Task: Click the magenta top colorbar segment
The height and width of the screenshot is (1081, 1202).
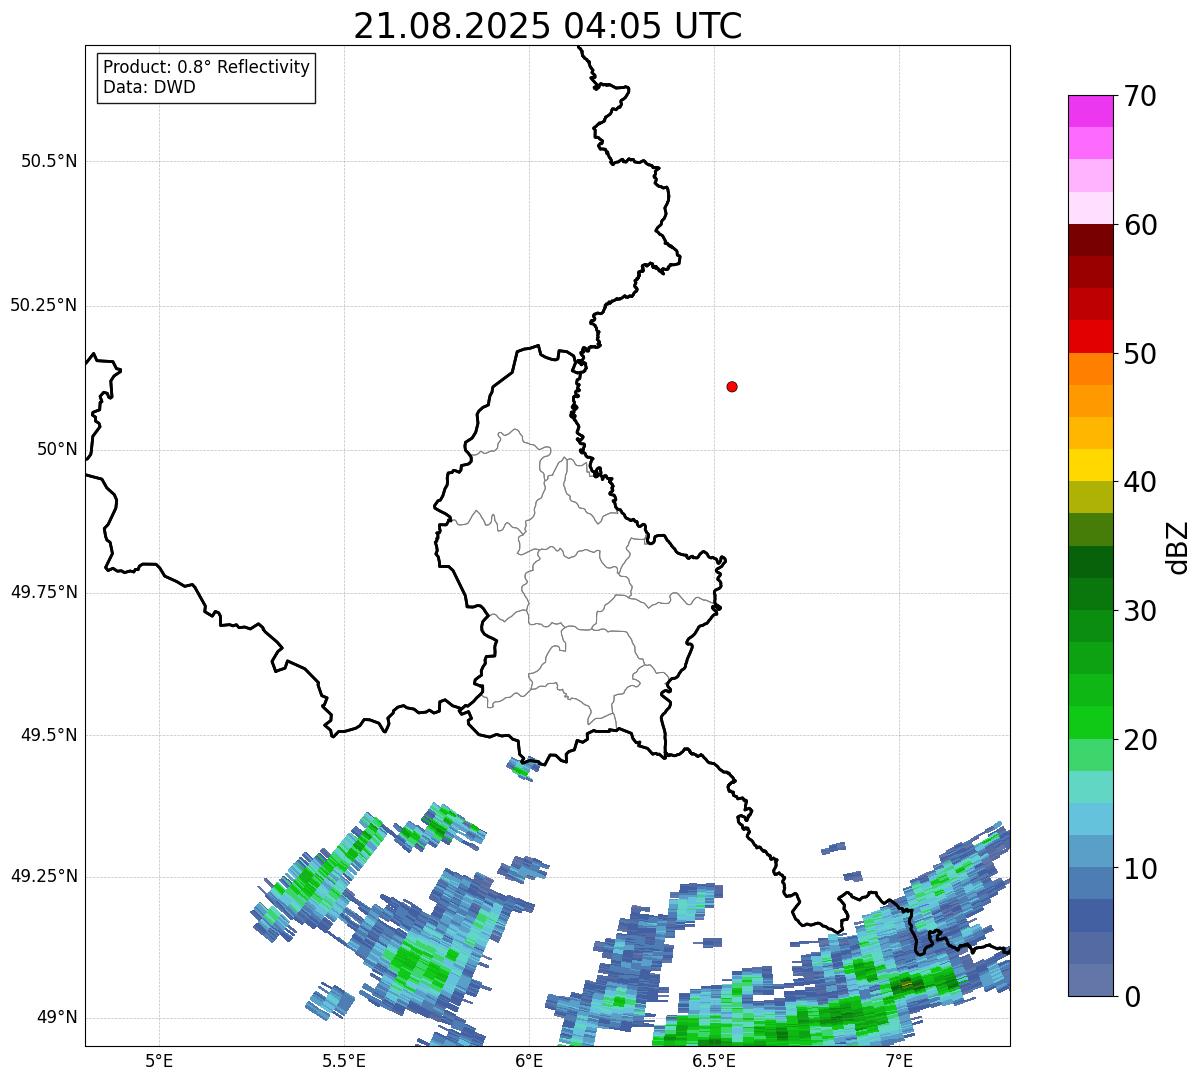Action: (x=1090, y=111)
